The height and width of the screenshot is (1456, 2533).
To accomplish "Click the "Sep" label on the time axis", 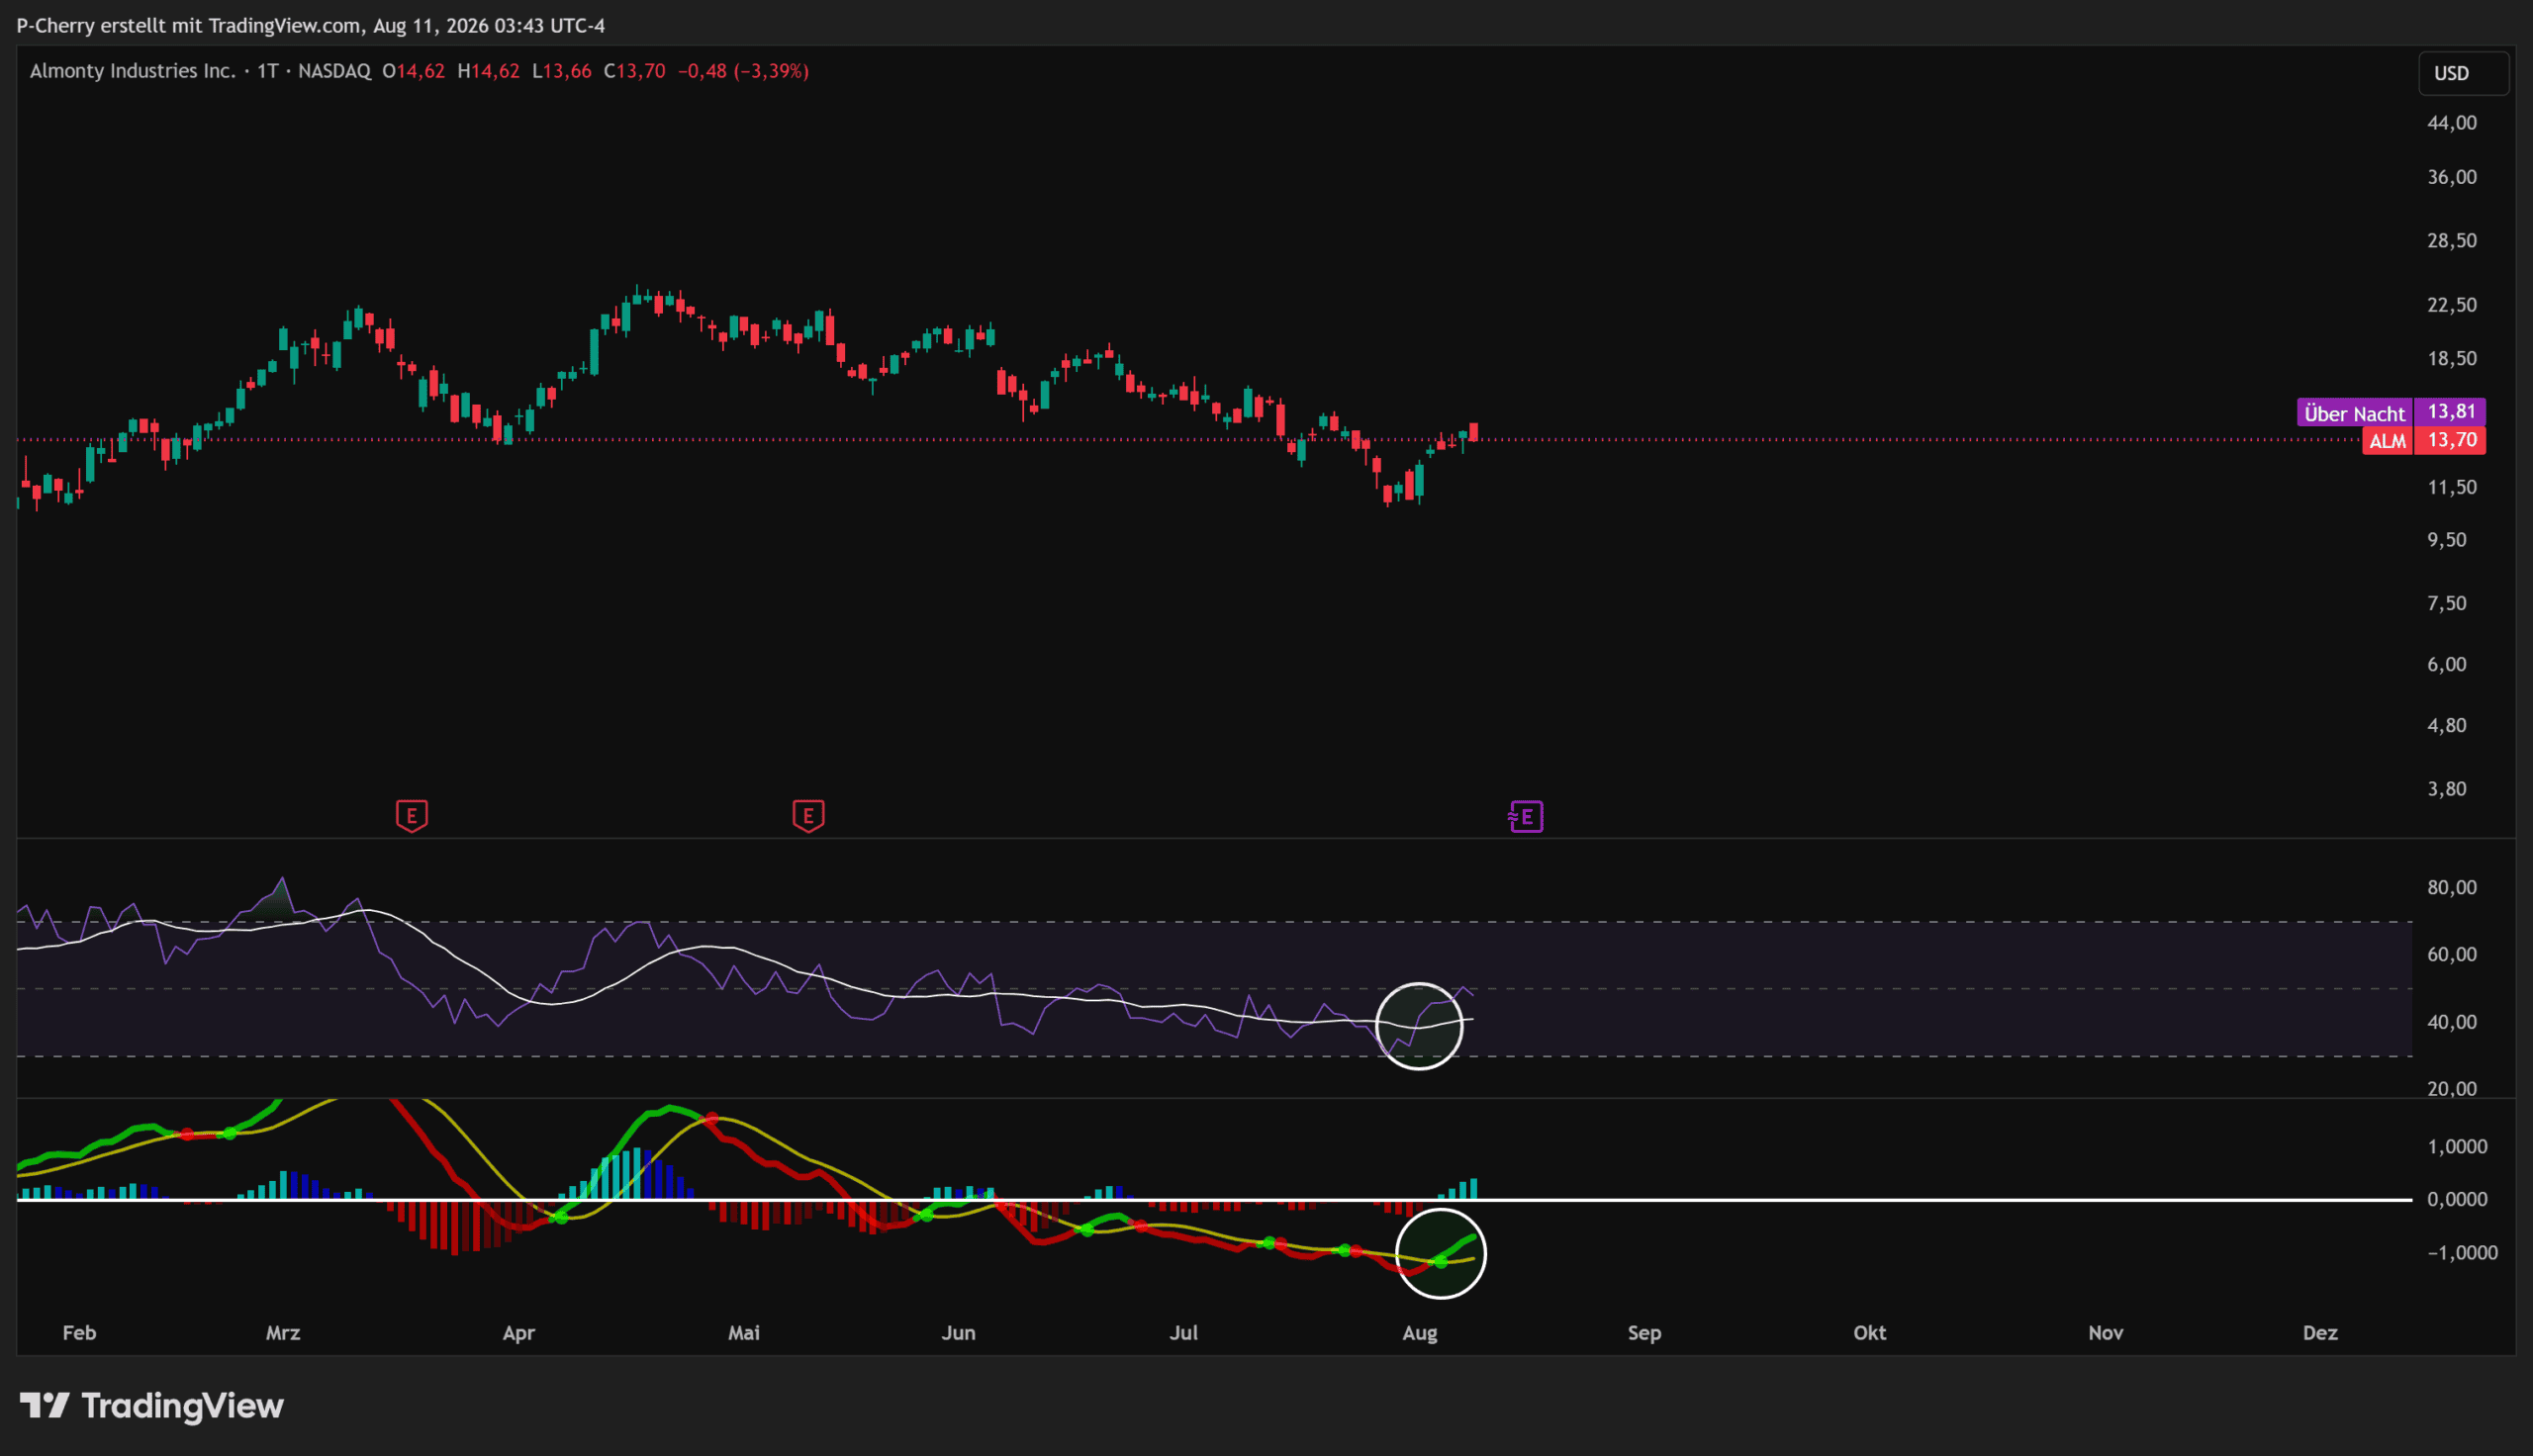I will pyautogui.click(x=1644, y=1333).
